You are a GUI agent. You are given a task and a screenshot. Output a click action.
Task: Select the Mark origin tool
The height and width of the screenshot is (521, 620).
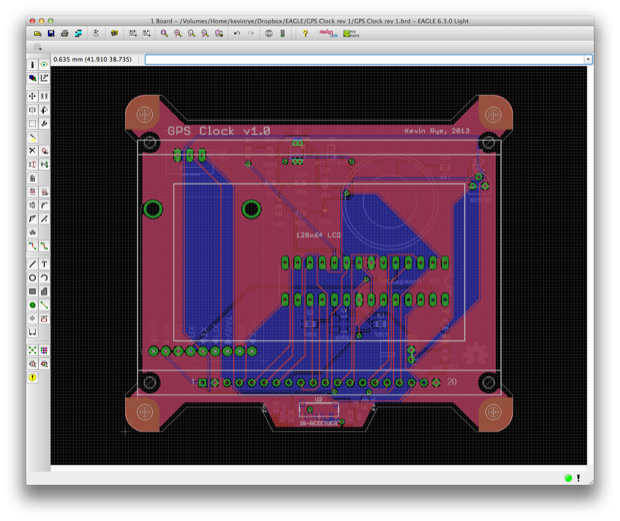tap(44, 78)
